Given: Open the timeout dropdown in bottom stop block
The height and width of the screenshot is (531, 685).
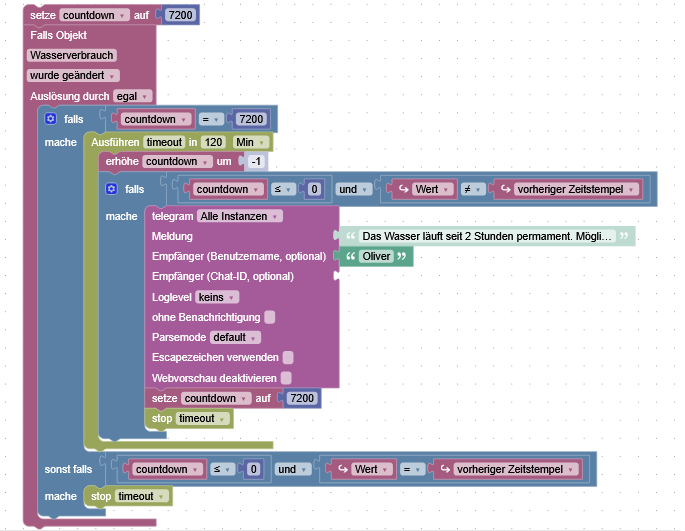Looking at the screenshot, I should point(142,496).
